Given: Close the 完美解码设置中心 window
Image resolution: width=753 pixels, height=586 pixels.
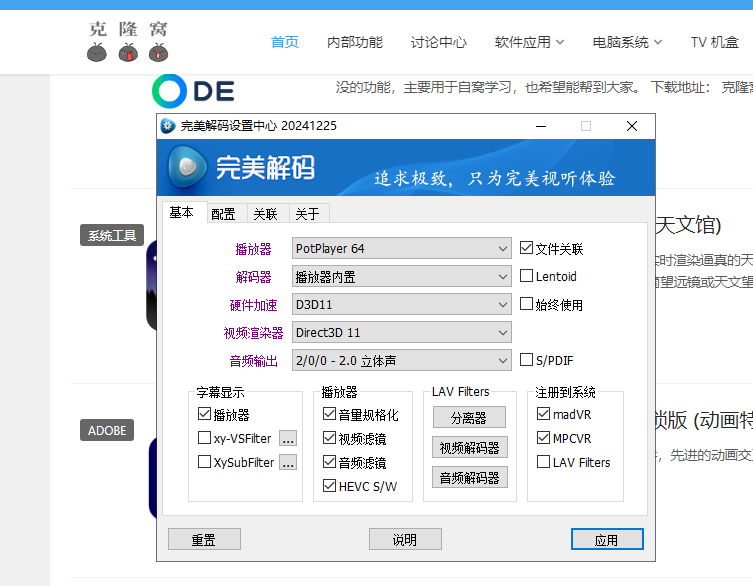Looking at the screenshot, I should tap(632, 126).
